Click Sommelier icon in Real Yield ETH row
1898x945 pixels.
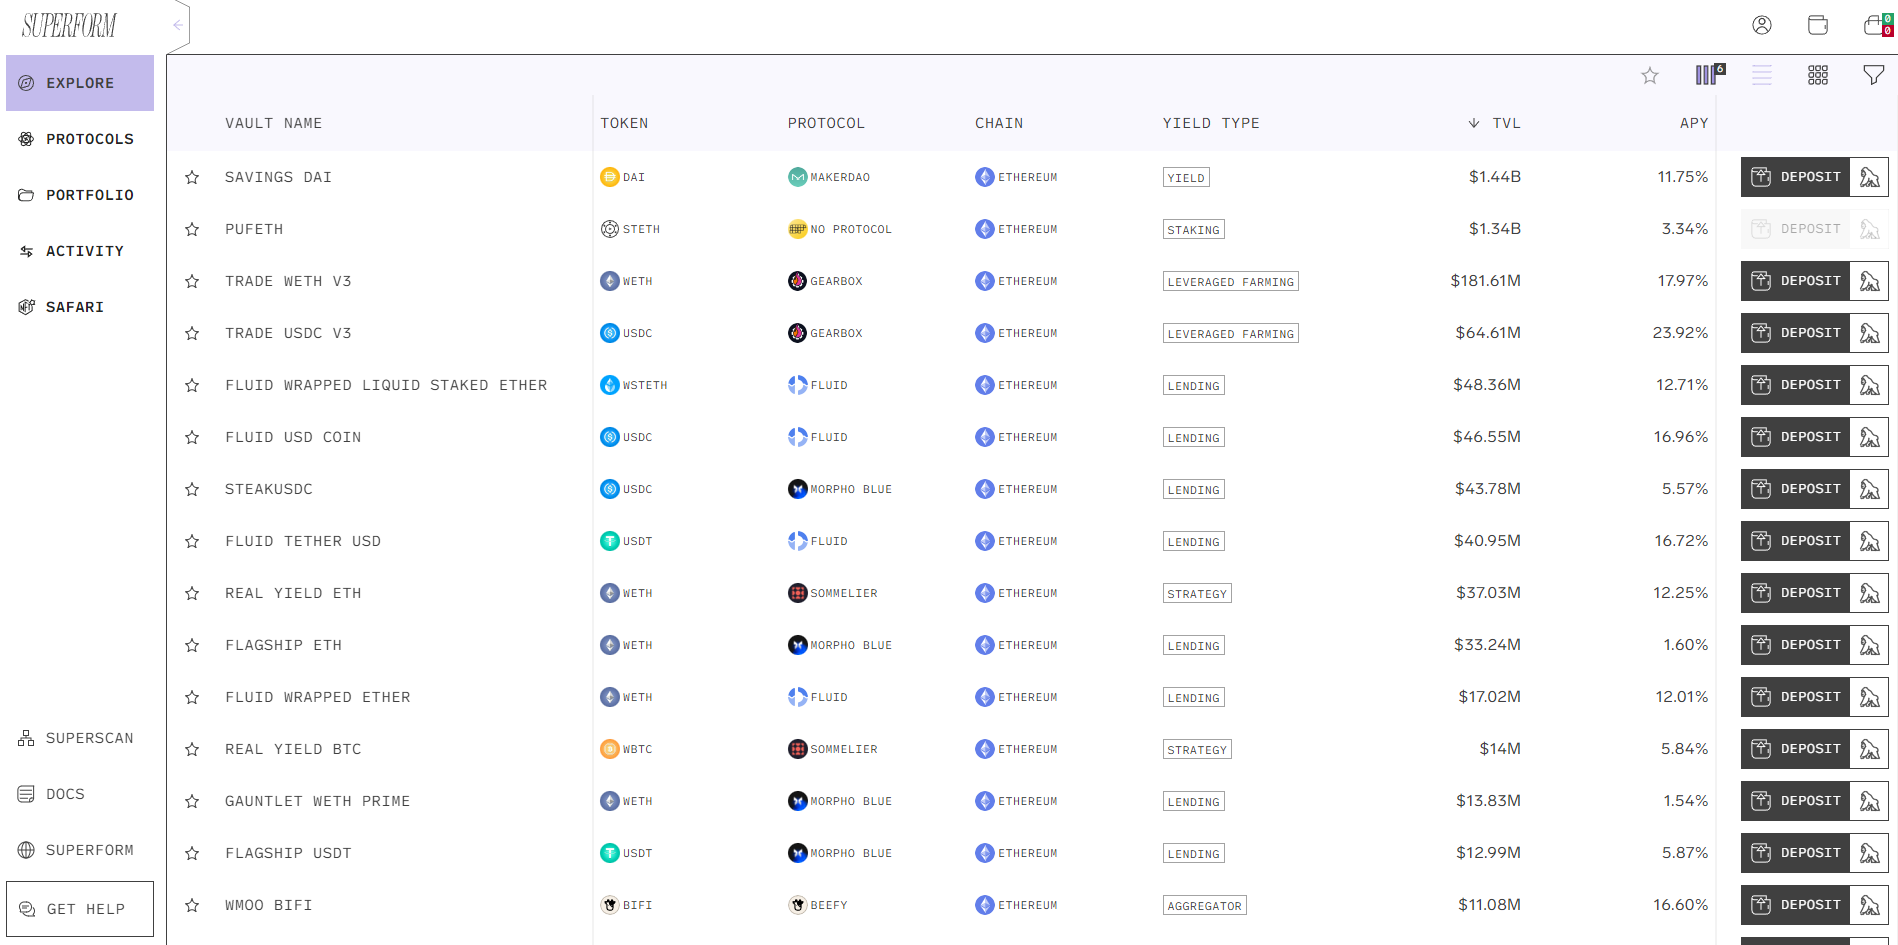coord(797,593)
